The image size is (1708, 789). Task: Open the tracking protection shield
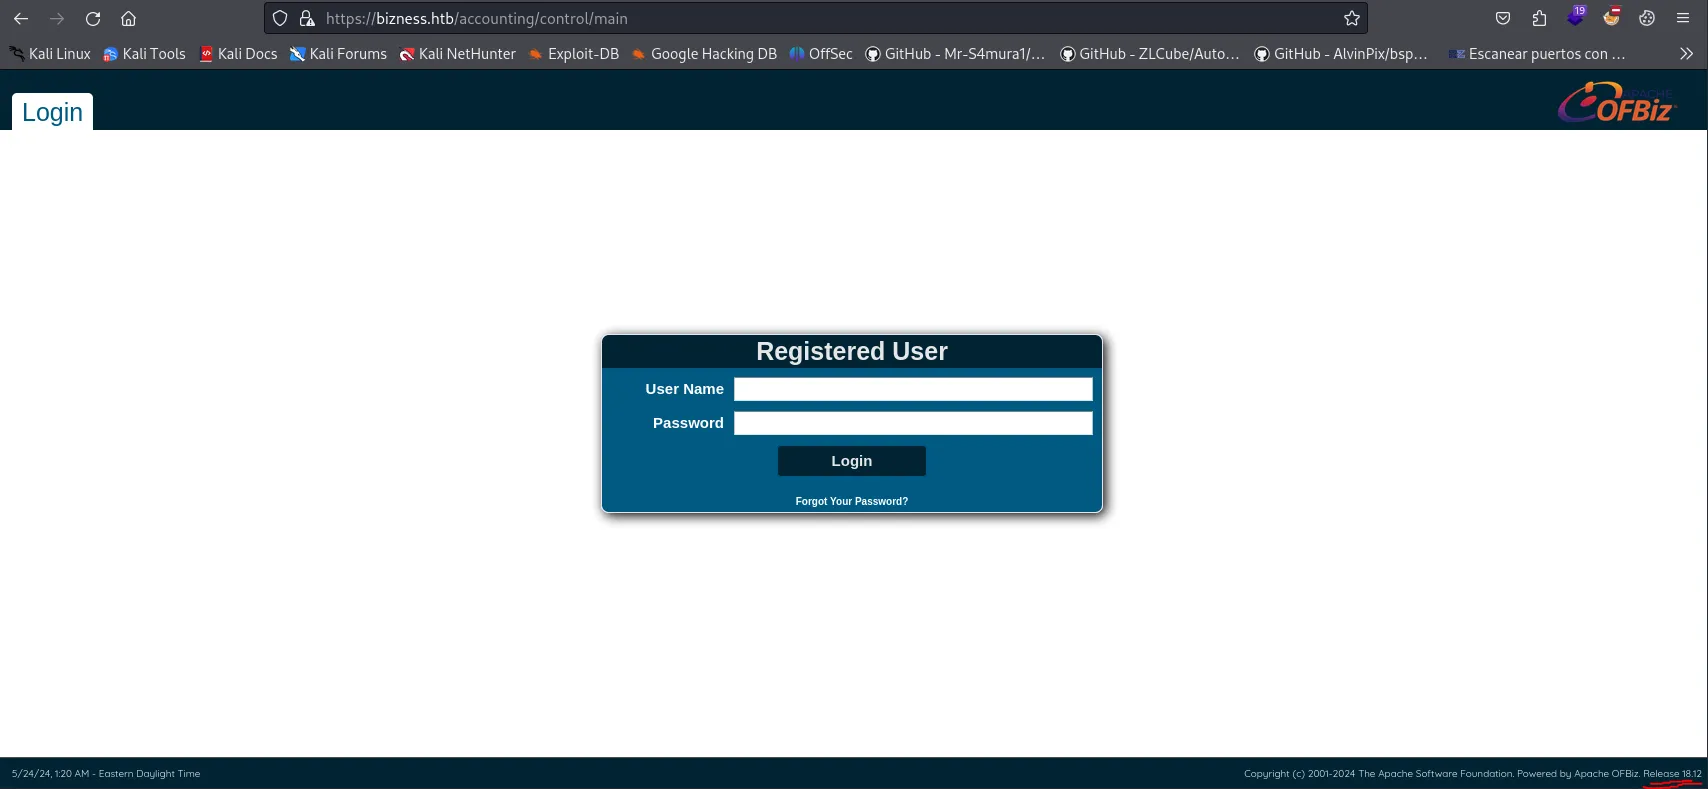(280, 18)
